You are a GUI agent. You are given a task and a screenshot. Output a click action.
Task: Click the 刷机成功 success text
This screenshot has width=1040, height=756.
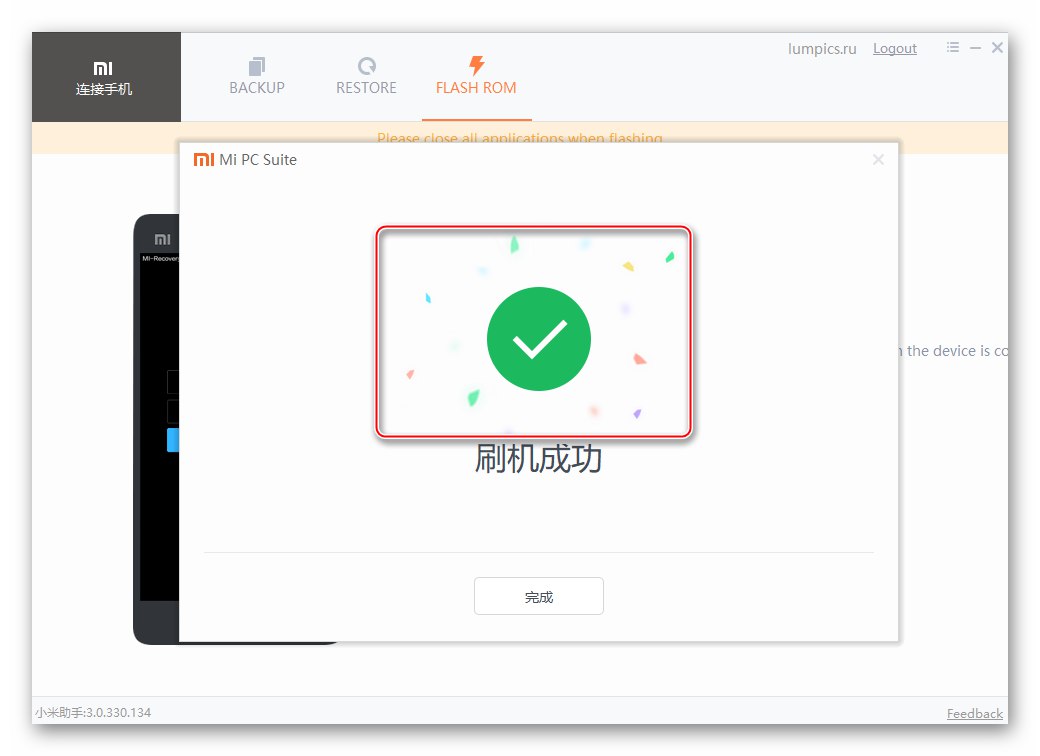point(538,459)
